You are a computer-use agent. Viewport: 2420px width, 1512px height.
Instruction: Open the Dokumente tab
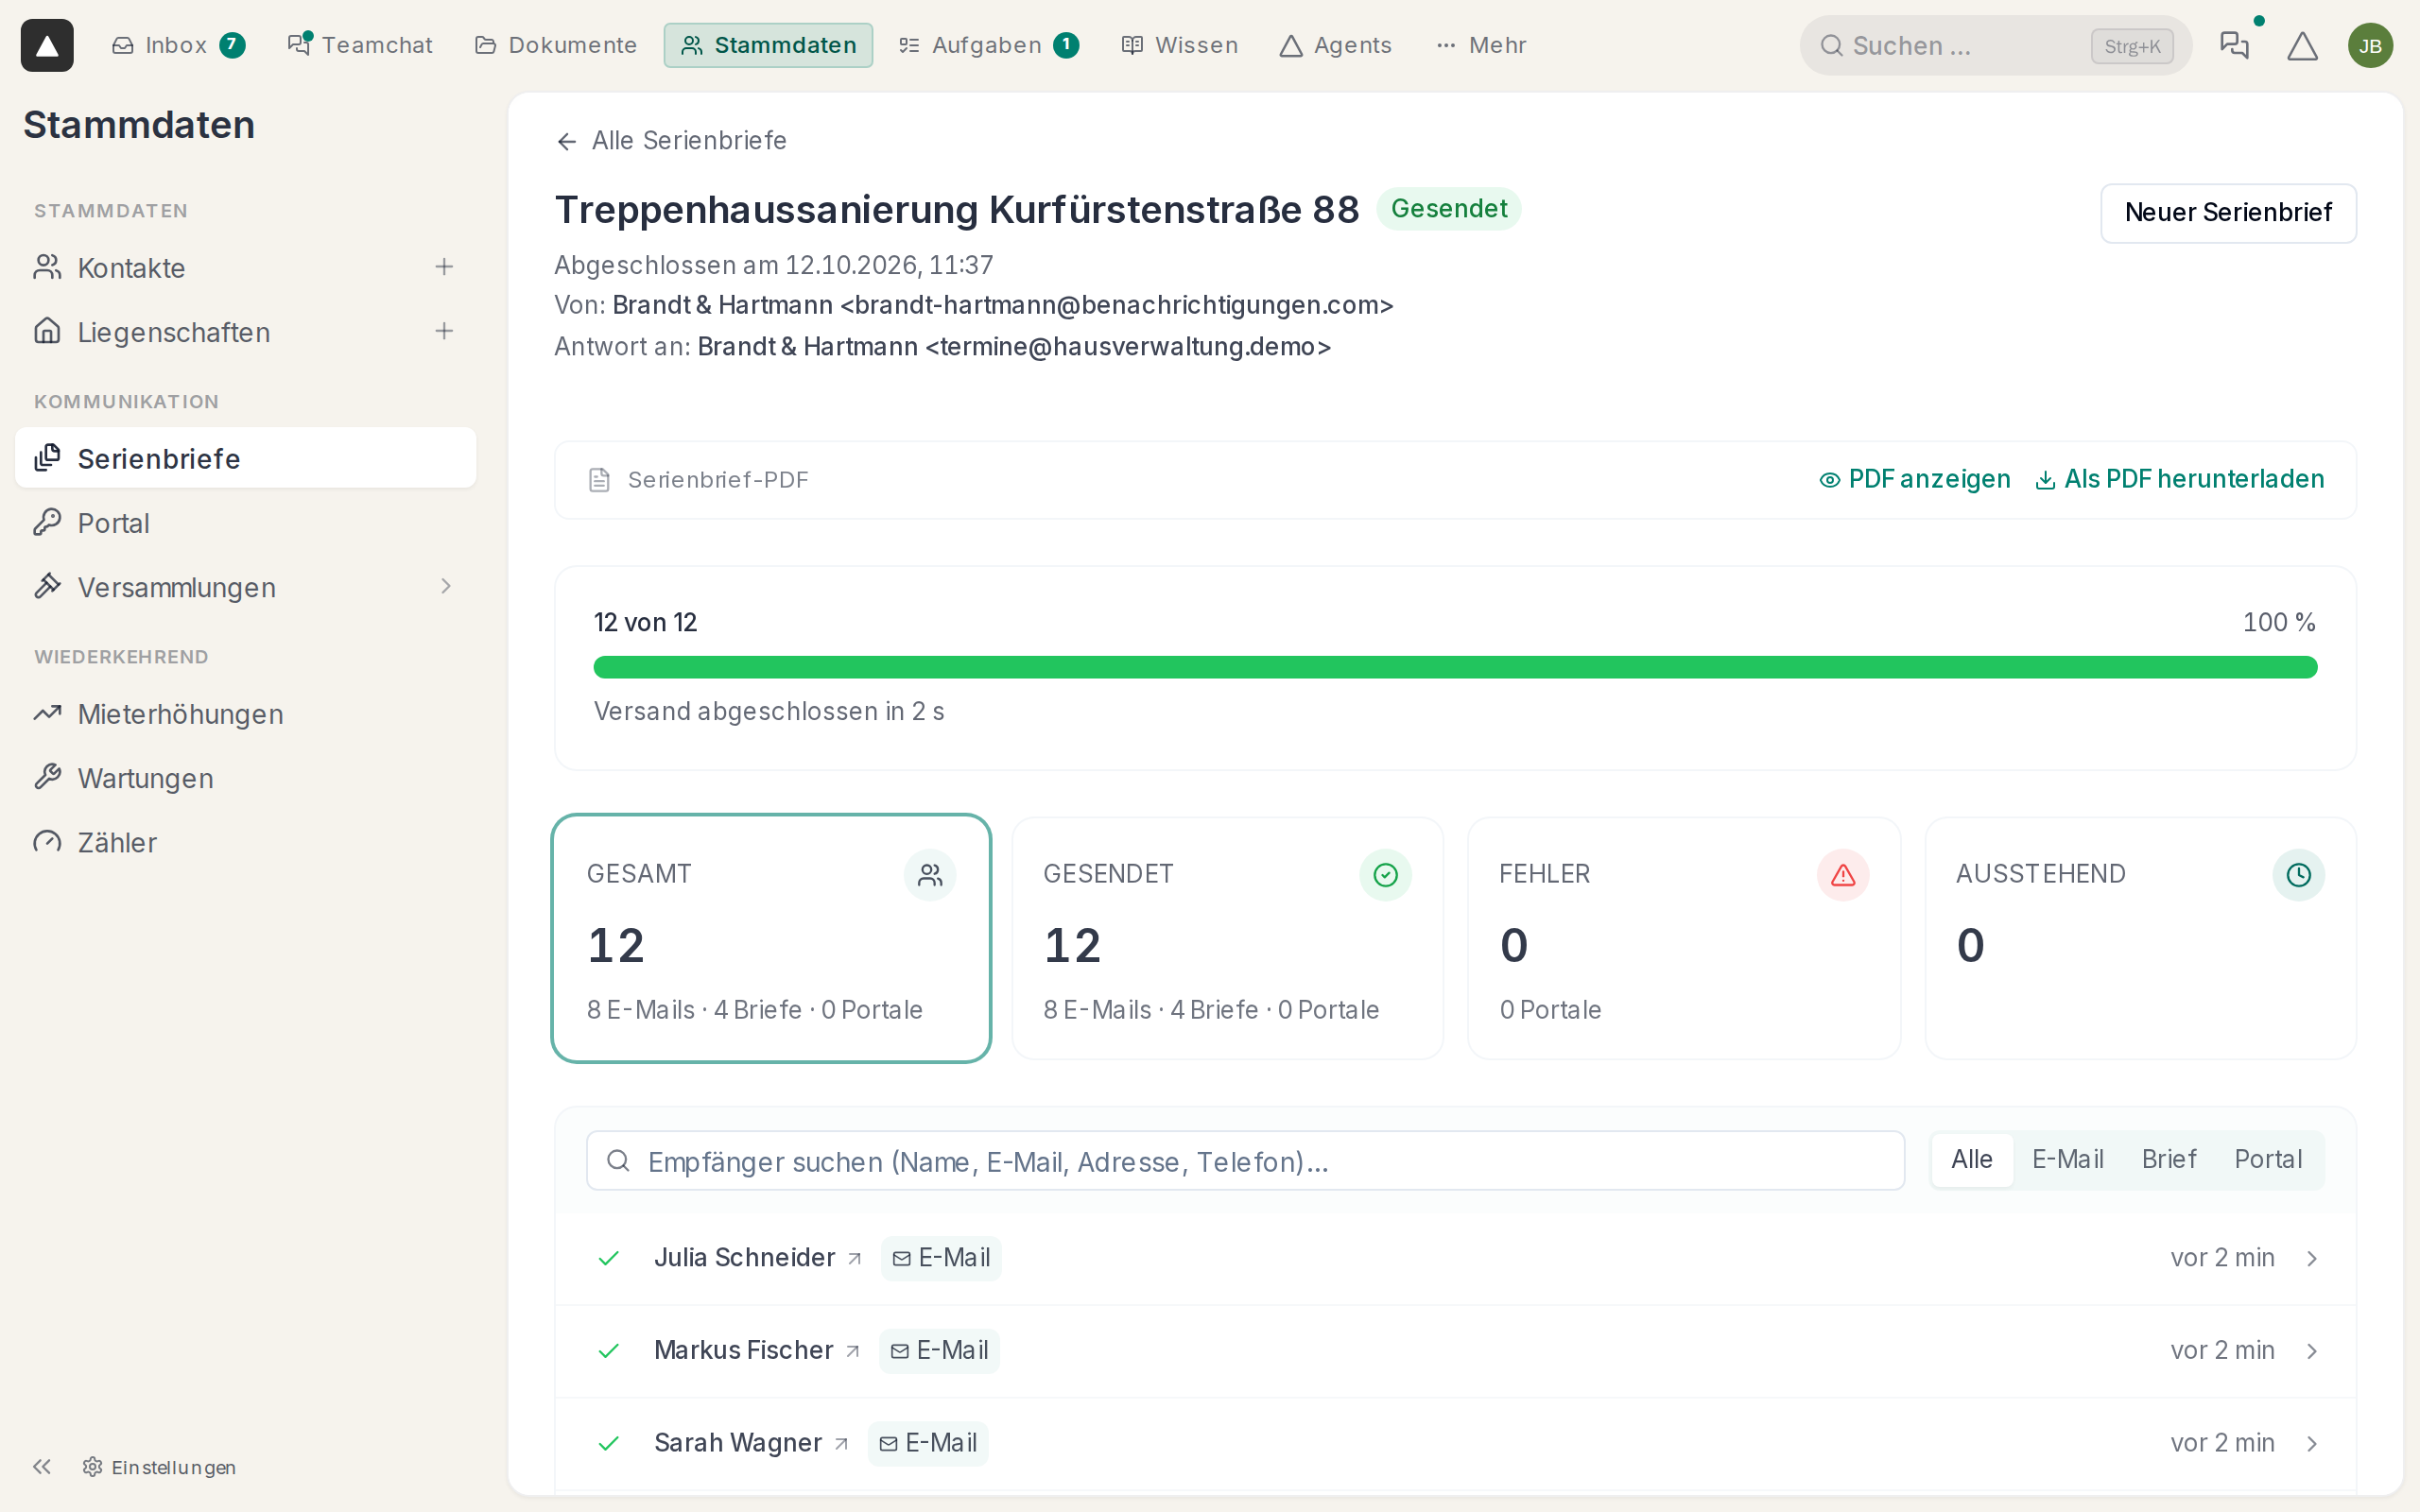tap(556, 45)
